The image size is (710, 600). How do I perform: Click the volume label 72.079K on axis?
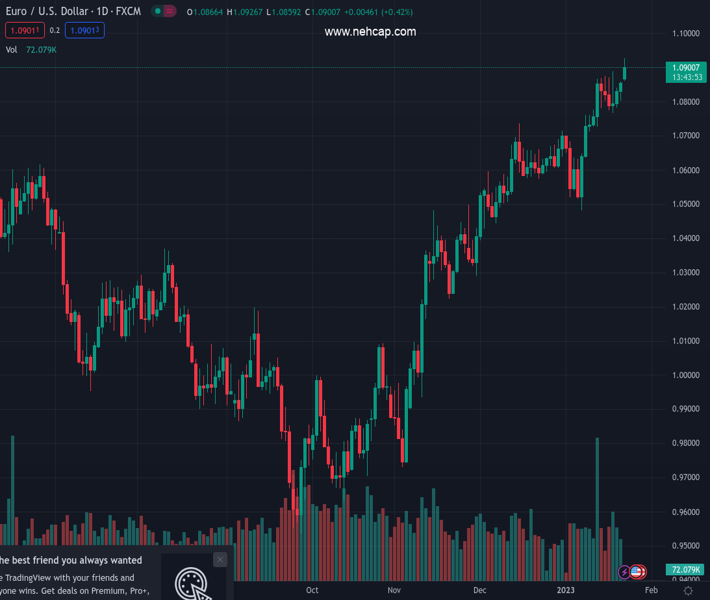[x=685, y=569]
